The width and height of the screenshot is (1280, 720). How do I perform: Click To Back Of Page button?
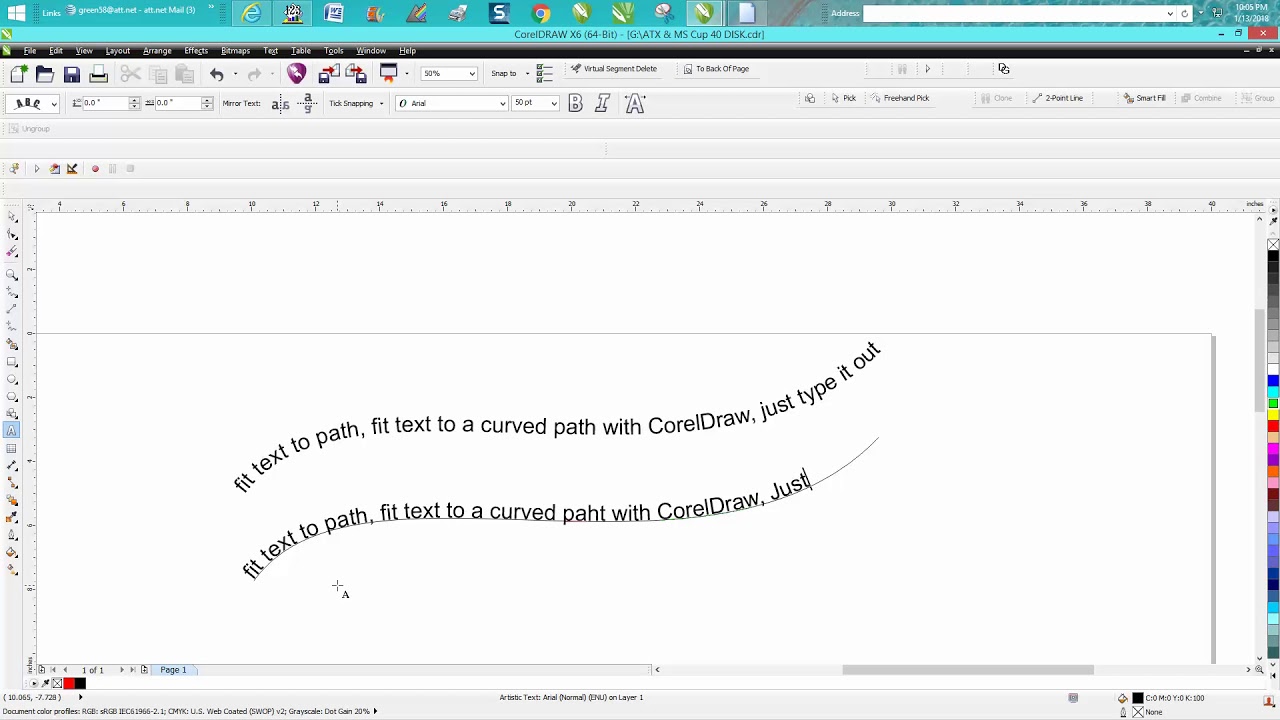click(715, 69)
